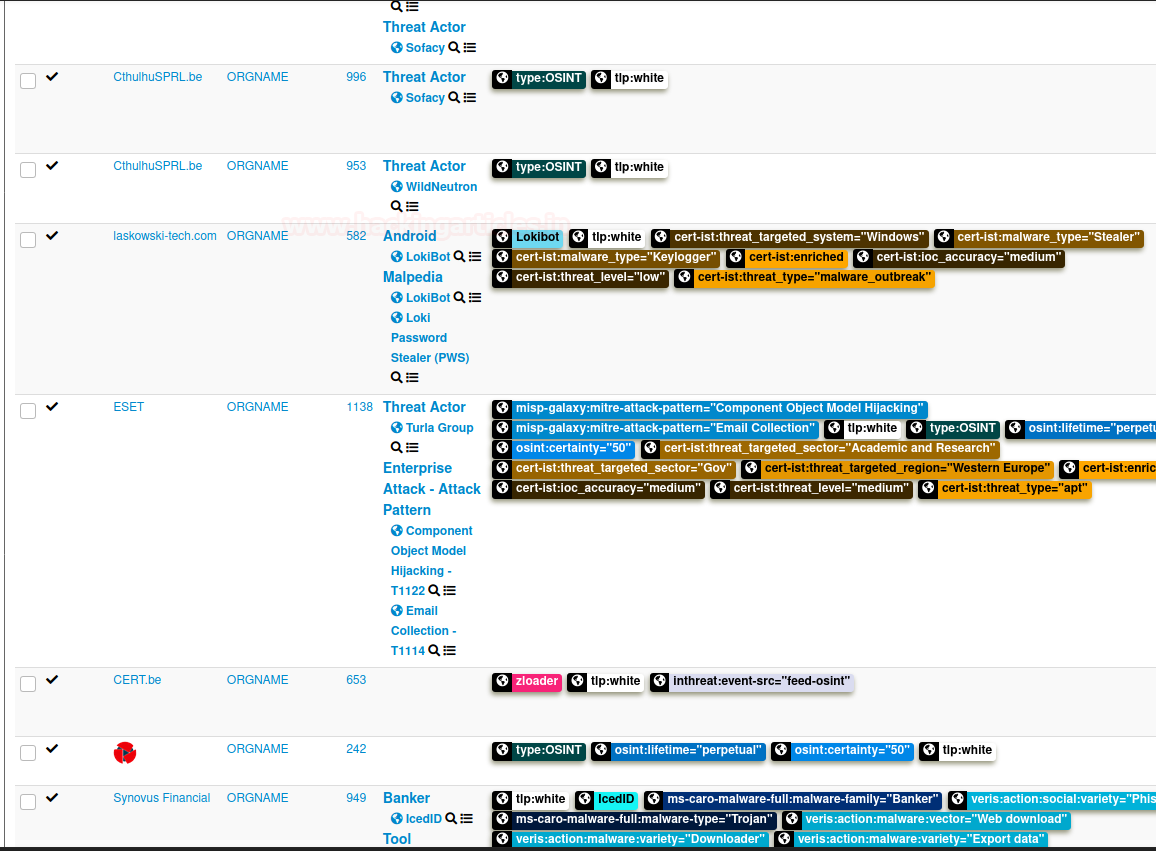Click the Malpedia galaxy heading
1156x851 pixels.
[x=413, y=277]
